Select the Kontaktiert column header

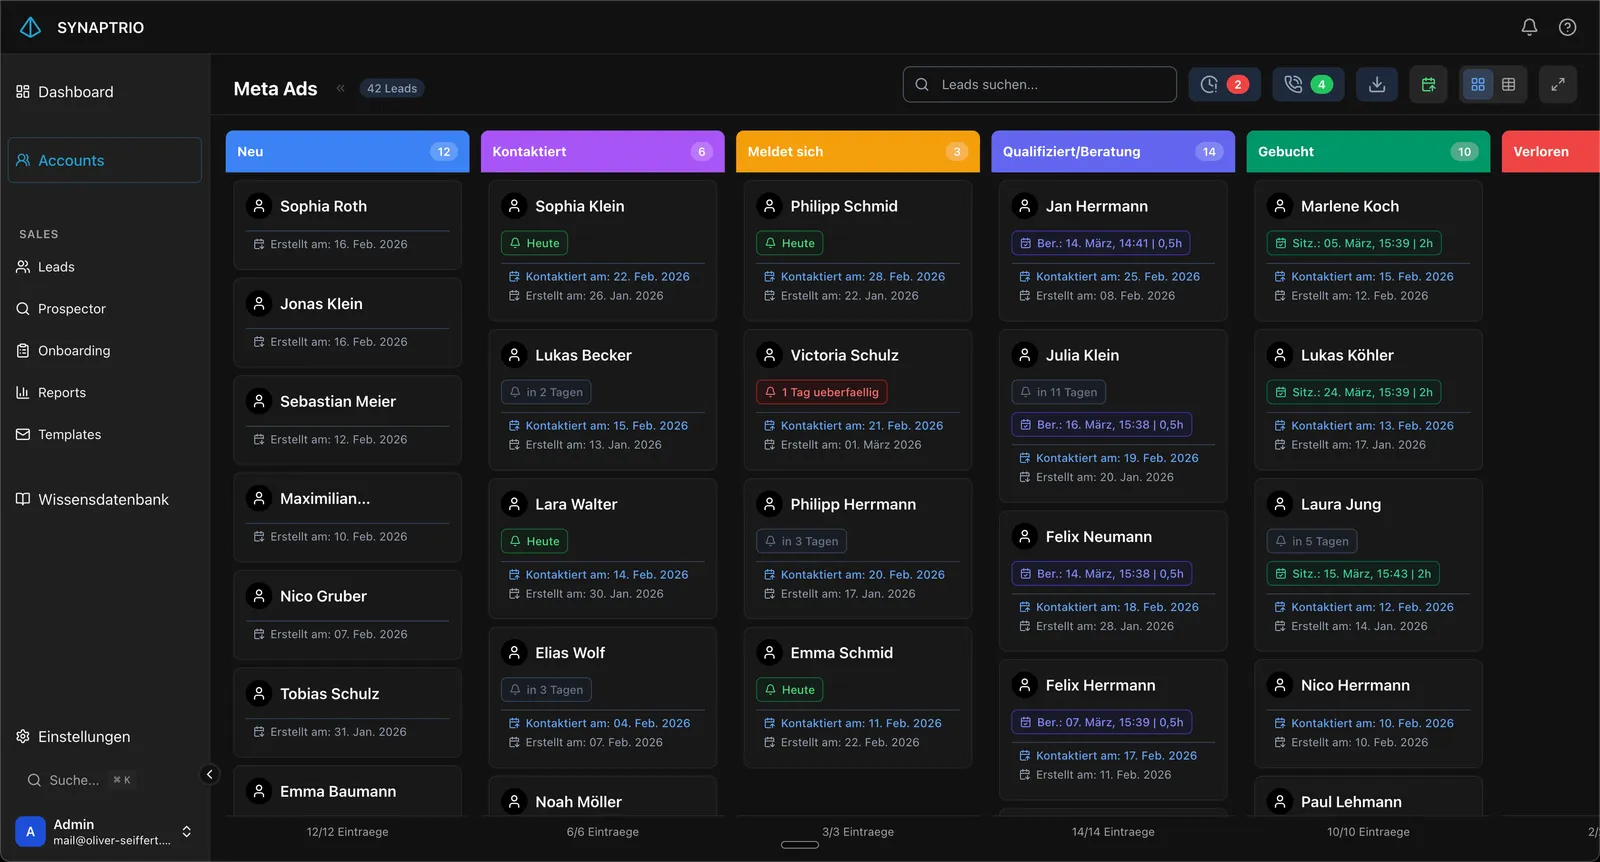point(602,152)
